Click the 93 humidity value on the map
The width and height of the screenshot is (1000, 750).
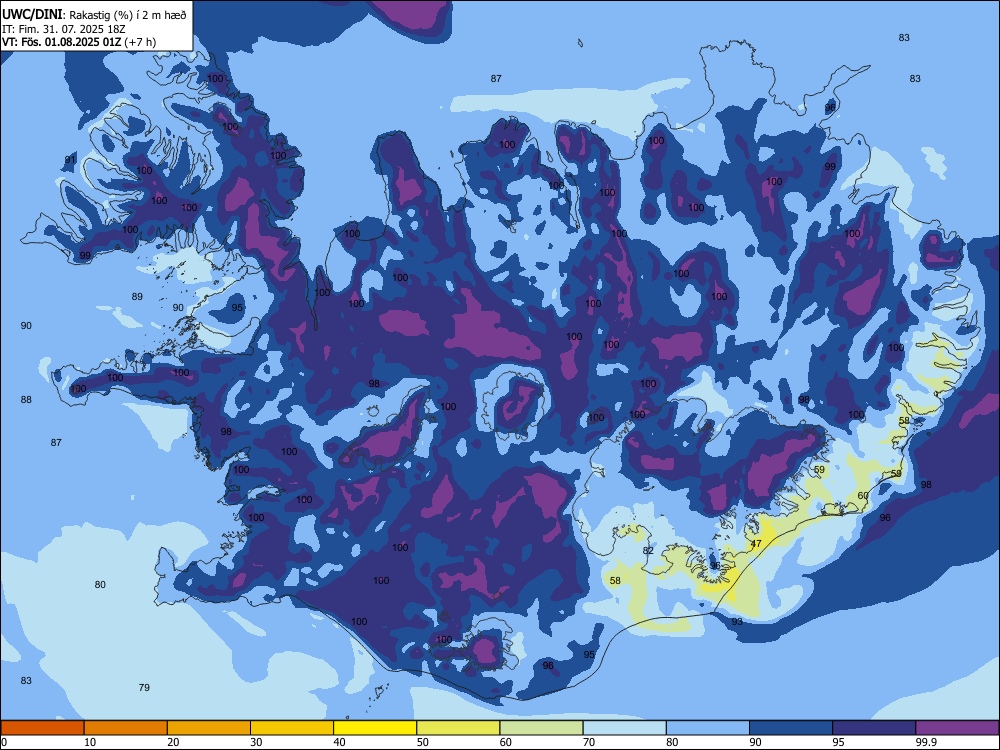coord(737,621)
